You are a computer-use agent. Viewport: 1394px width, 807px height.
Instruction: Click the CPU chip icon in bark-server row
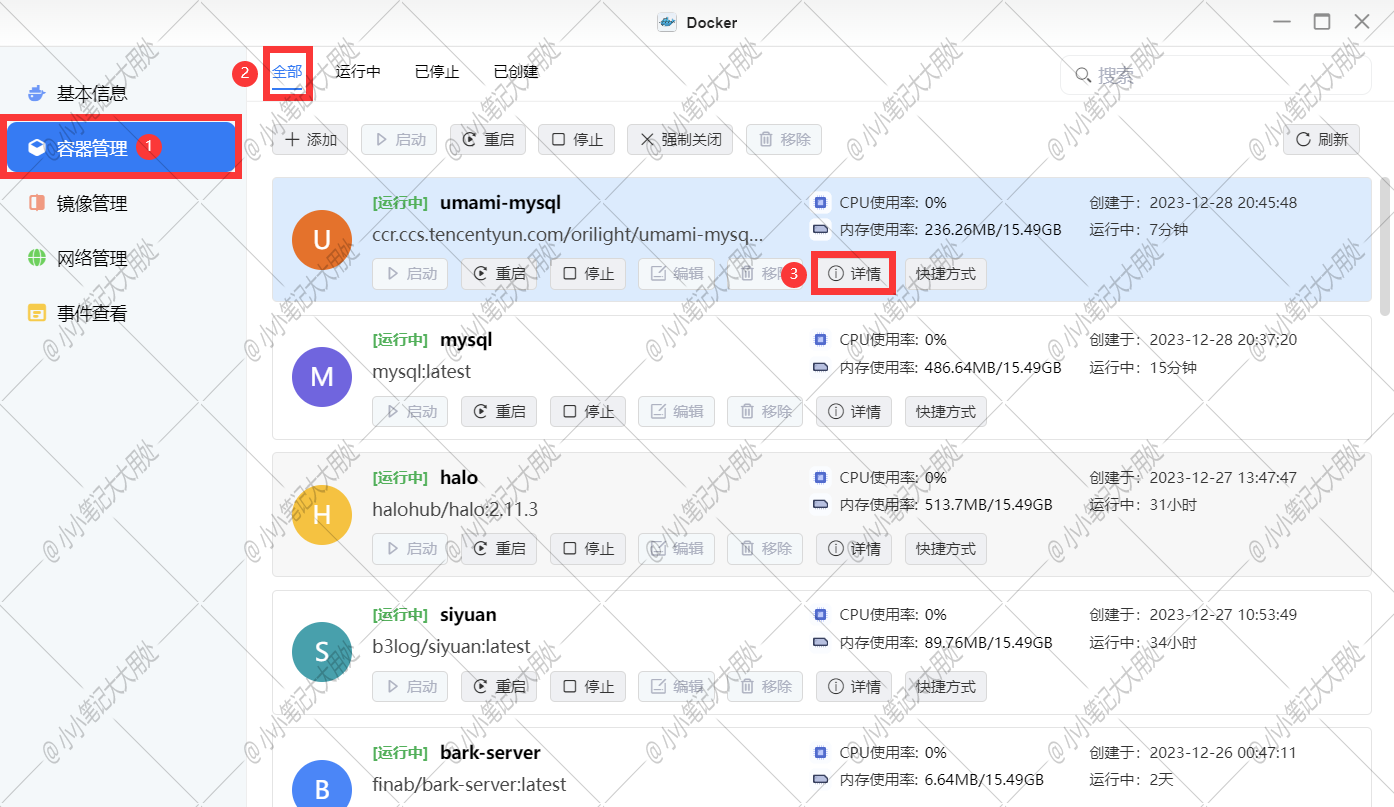[821, 752]
